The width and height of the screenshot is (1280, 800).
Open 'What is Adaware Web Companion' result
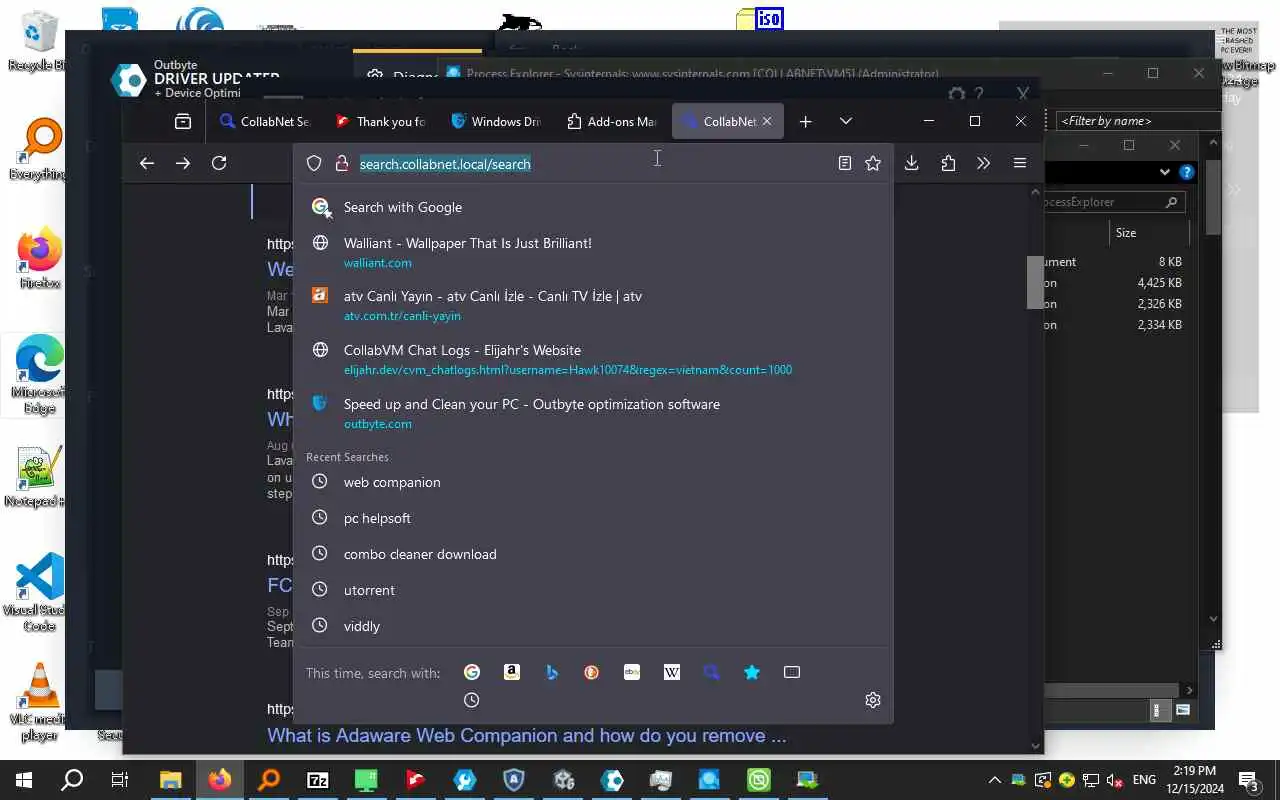pyautogui.click(x=526, y=735)
